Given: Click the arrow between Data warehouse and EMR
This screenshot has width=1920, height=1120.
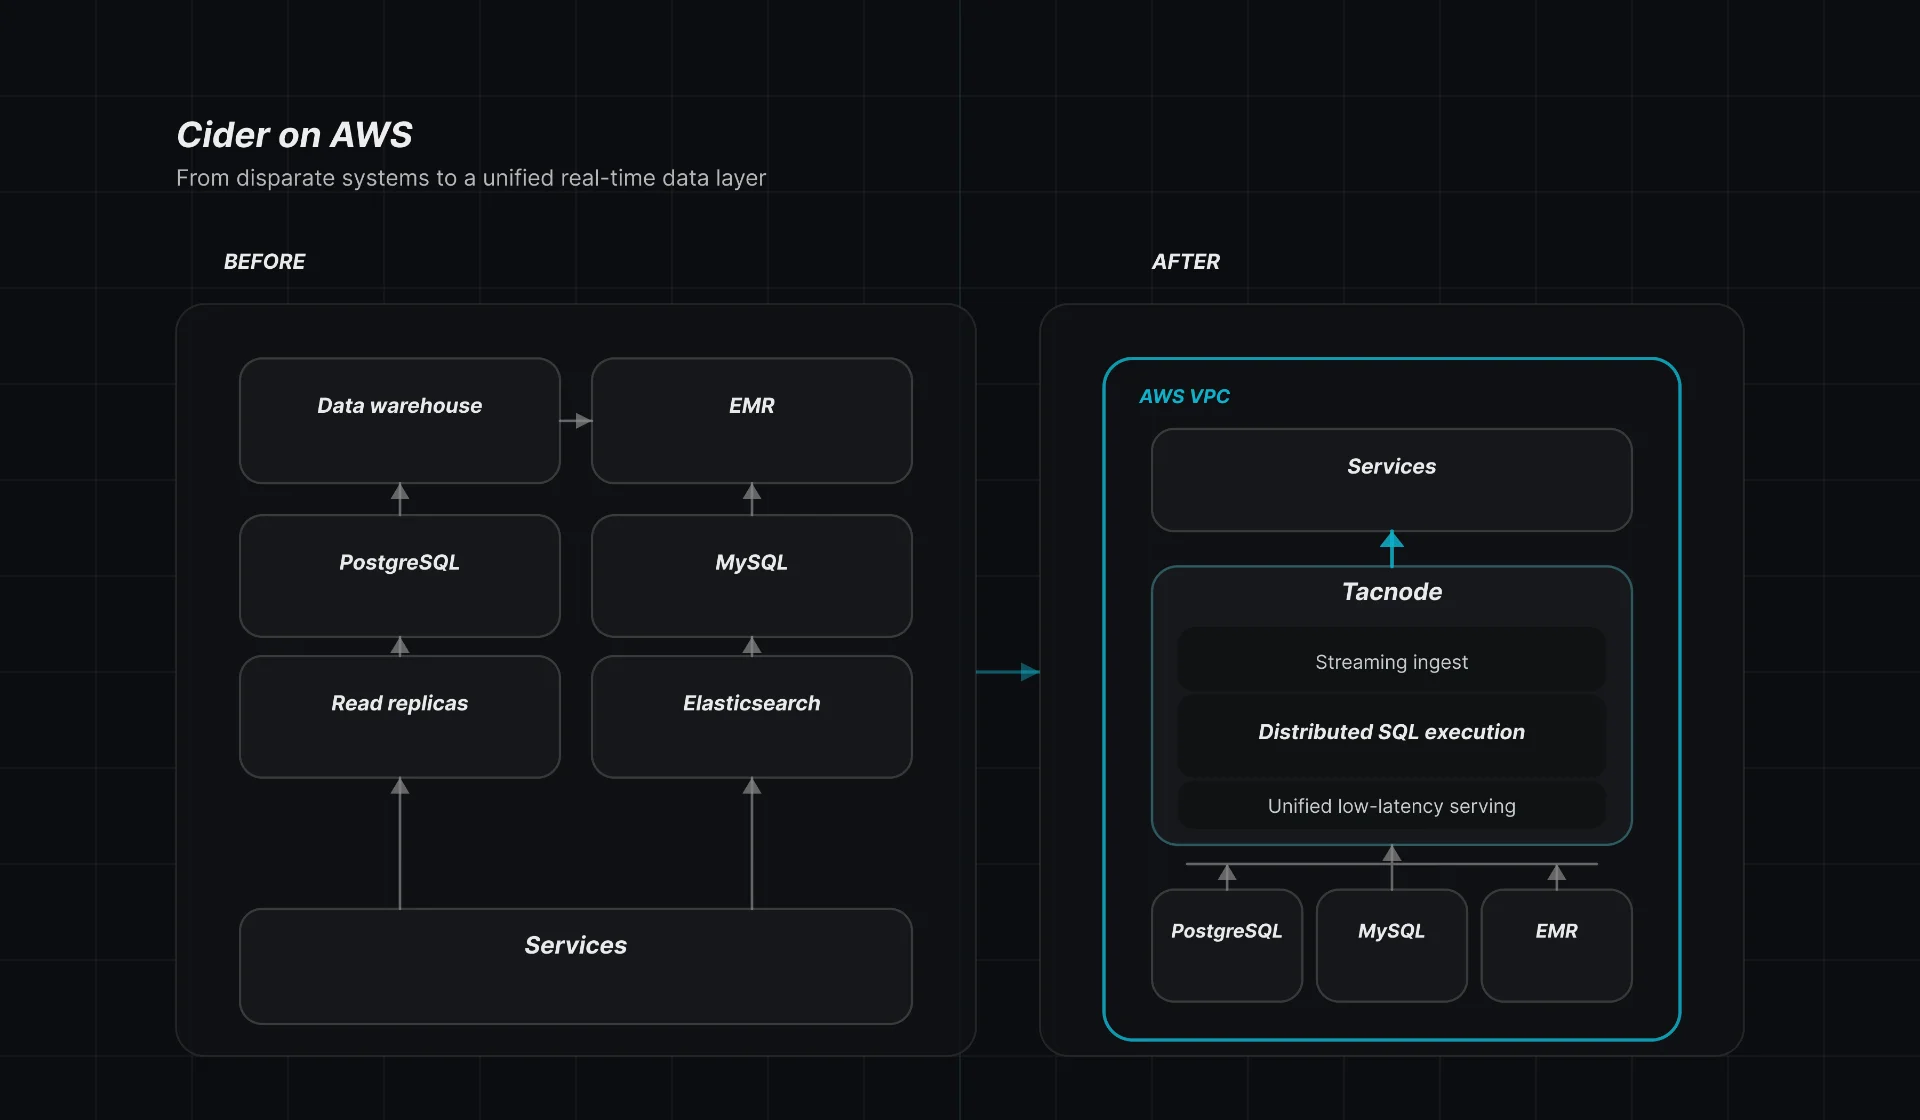Looking at the screenshot, I should point(577,420).
